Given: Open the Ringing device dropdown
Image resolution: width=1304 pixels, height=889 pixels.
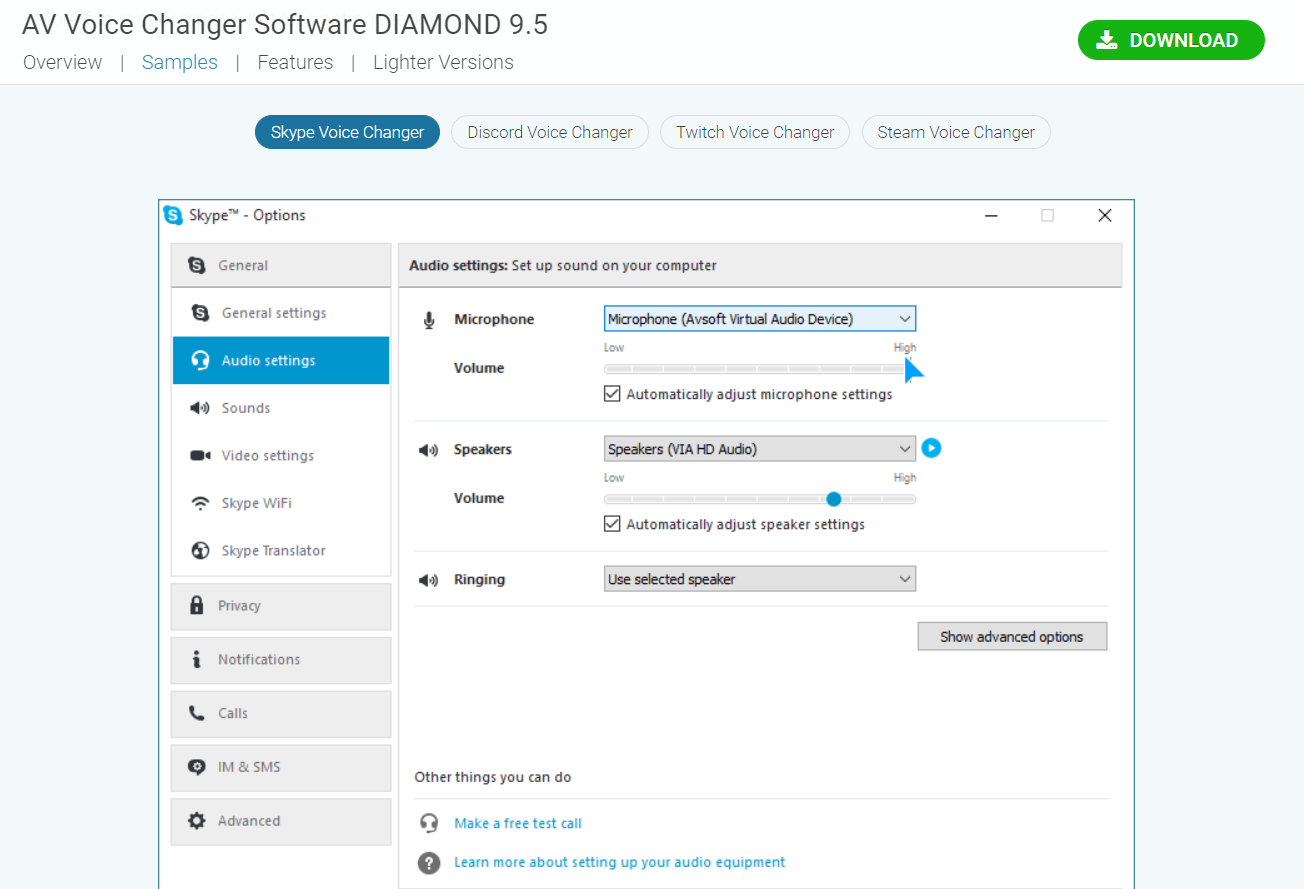Looking at the screenshot, I should (760, 579).
